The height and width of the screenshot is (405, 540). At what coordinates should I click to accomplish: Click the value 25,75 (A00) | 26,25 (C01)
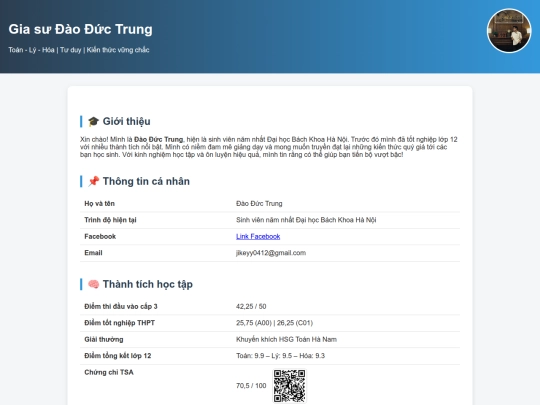tap(274, 323)
